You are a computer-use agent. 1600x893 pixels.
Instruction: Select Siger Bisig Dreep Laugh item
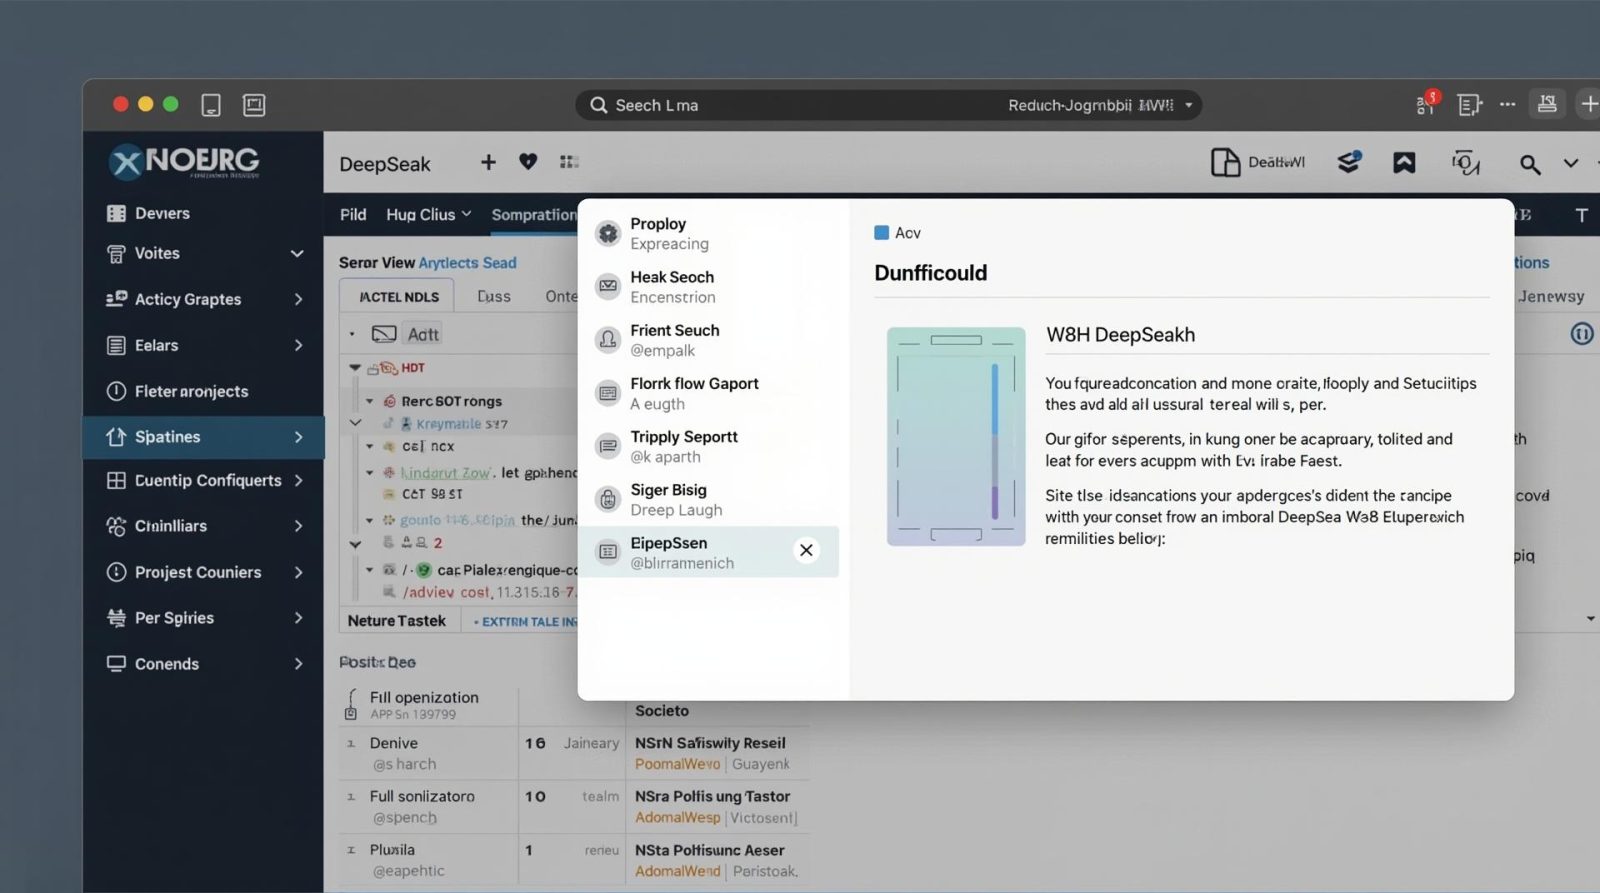[709, 499]
